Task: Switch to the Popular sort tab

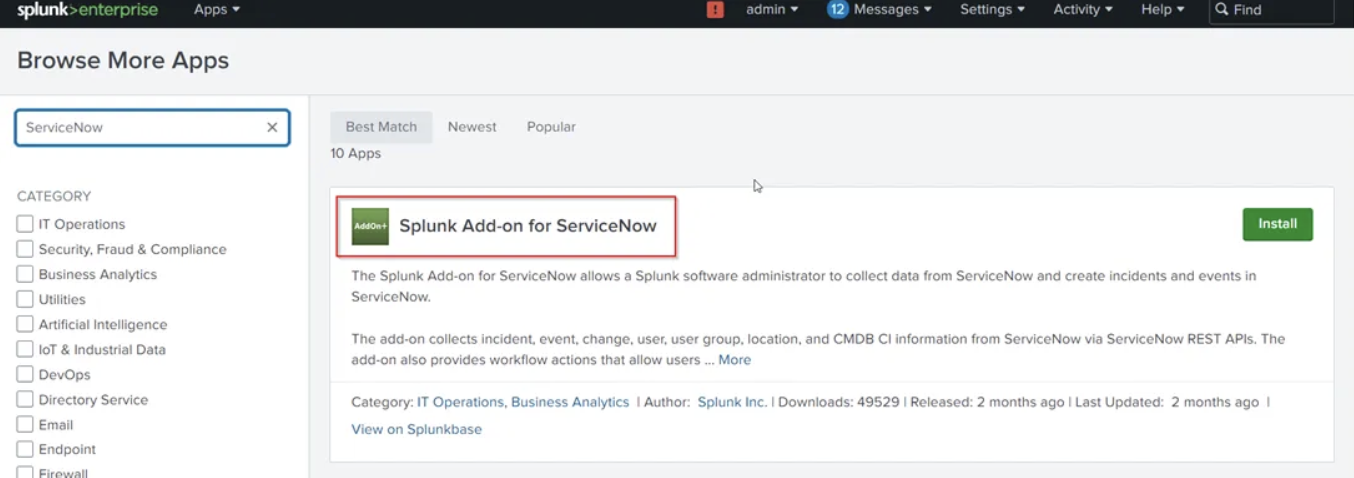Action: [551, 127]
